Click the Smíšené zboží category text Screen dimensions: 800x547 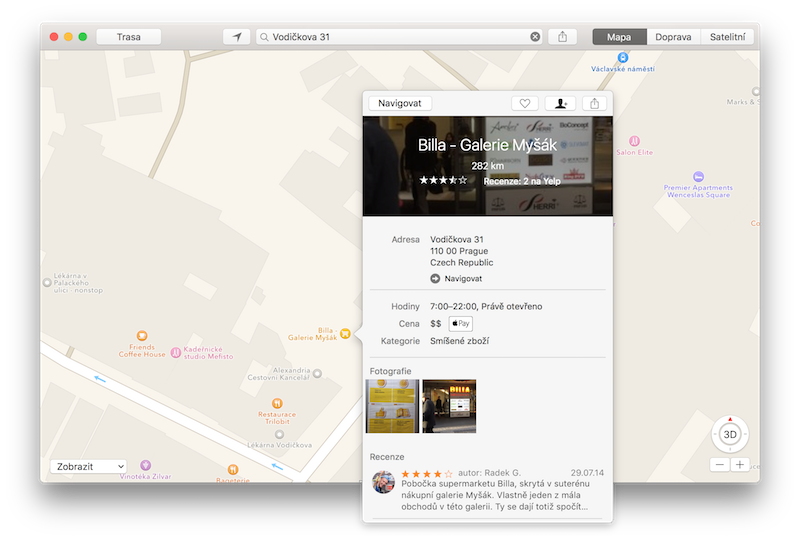tap(459, 341)
